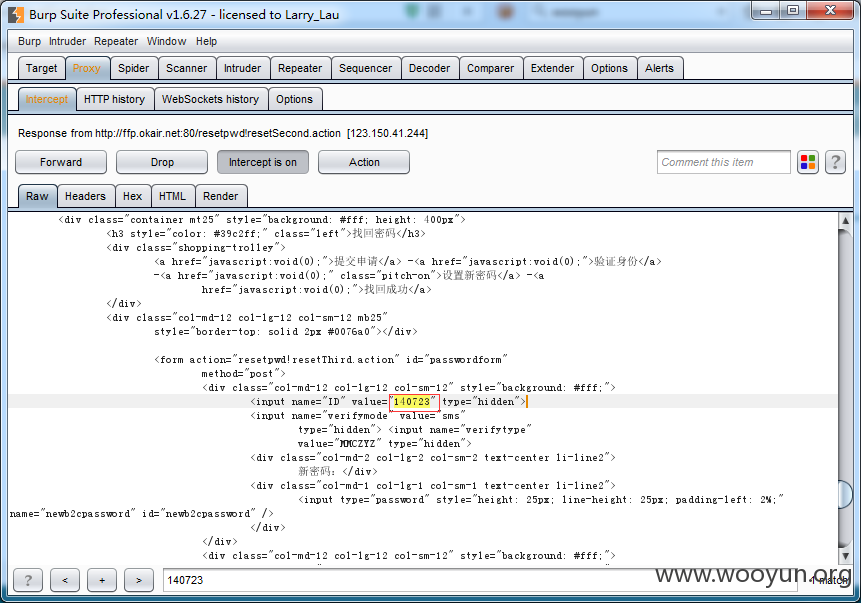Click the '1 match' search result label
Viewport: 861px width, 603px height.
tap(830, 580)
